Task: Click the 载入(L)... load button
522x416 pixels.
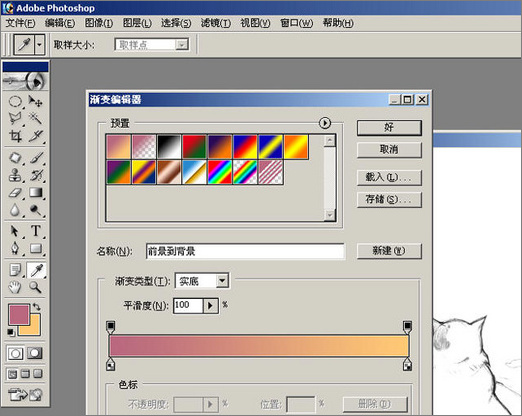Action: (x=389, y=177)
